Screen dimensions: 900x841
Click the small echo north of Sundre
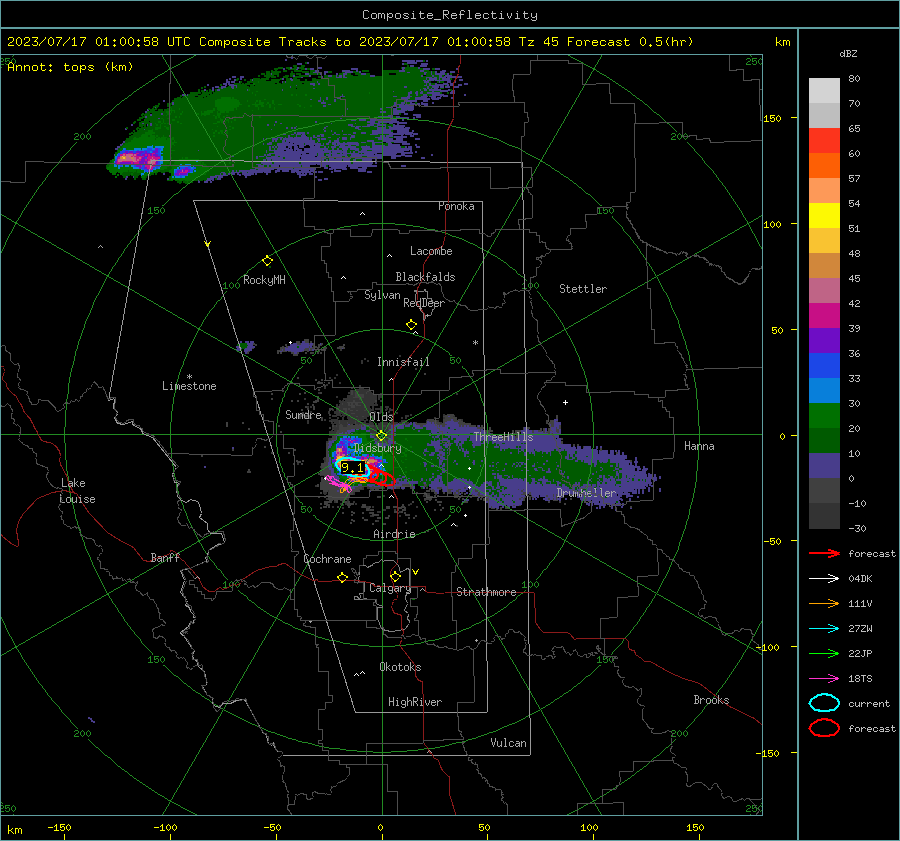point(297,347)
